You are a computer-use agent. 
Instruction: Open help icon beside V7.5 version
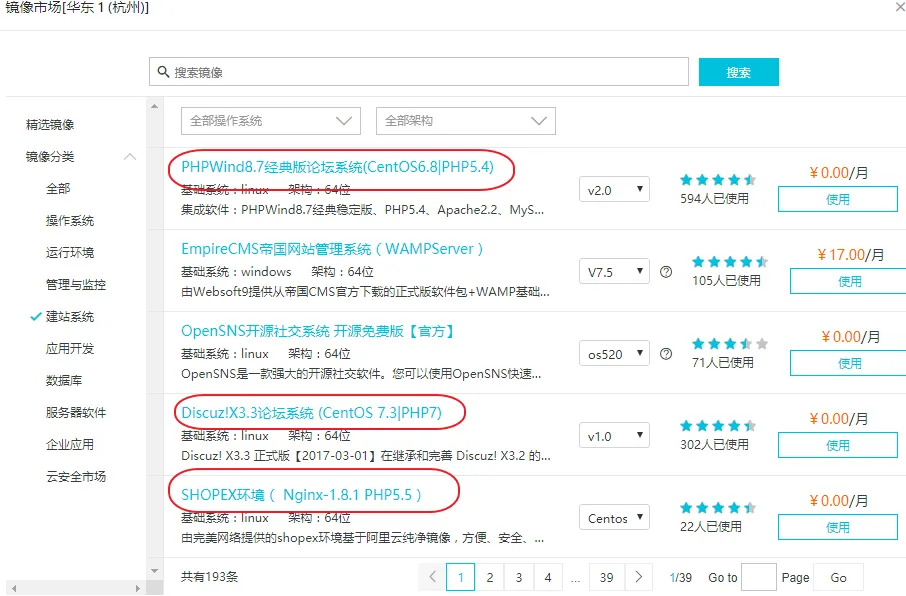click(x=666, y=272)
